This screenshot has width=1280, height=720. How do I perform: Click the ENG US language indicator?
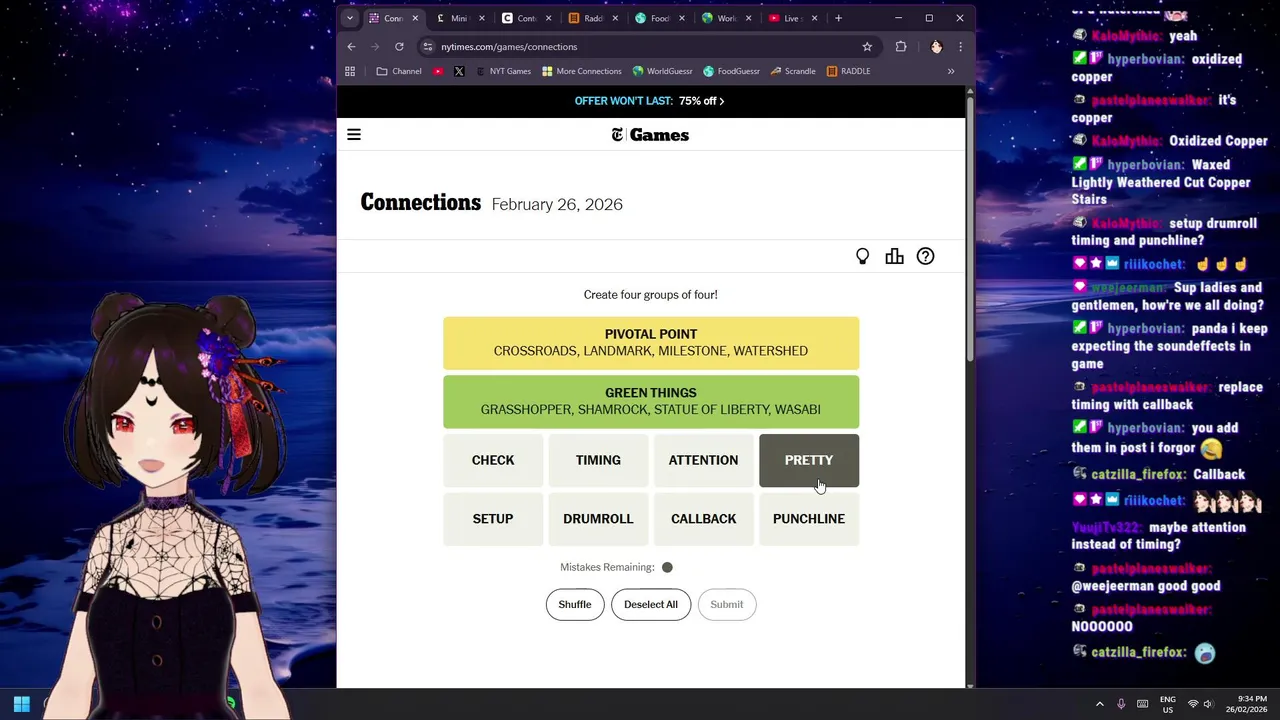(x=1167, y=704)
